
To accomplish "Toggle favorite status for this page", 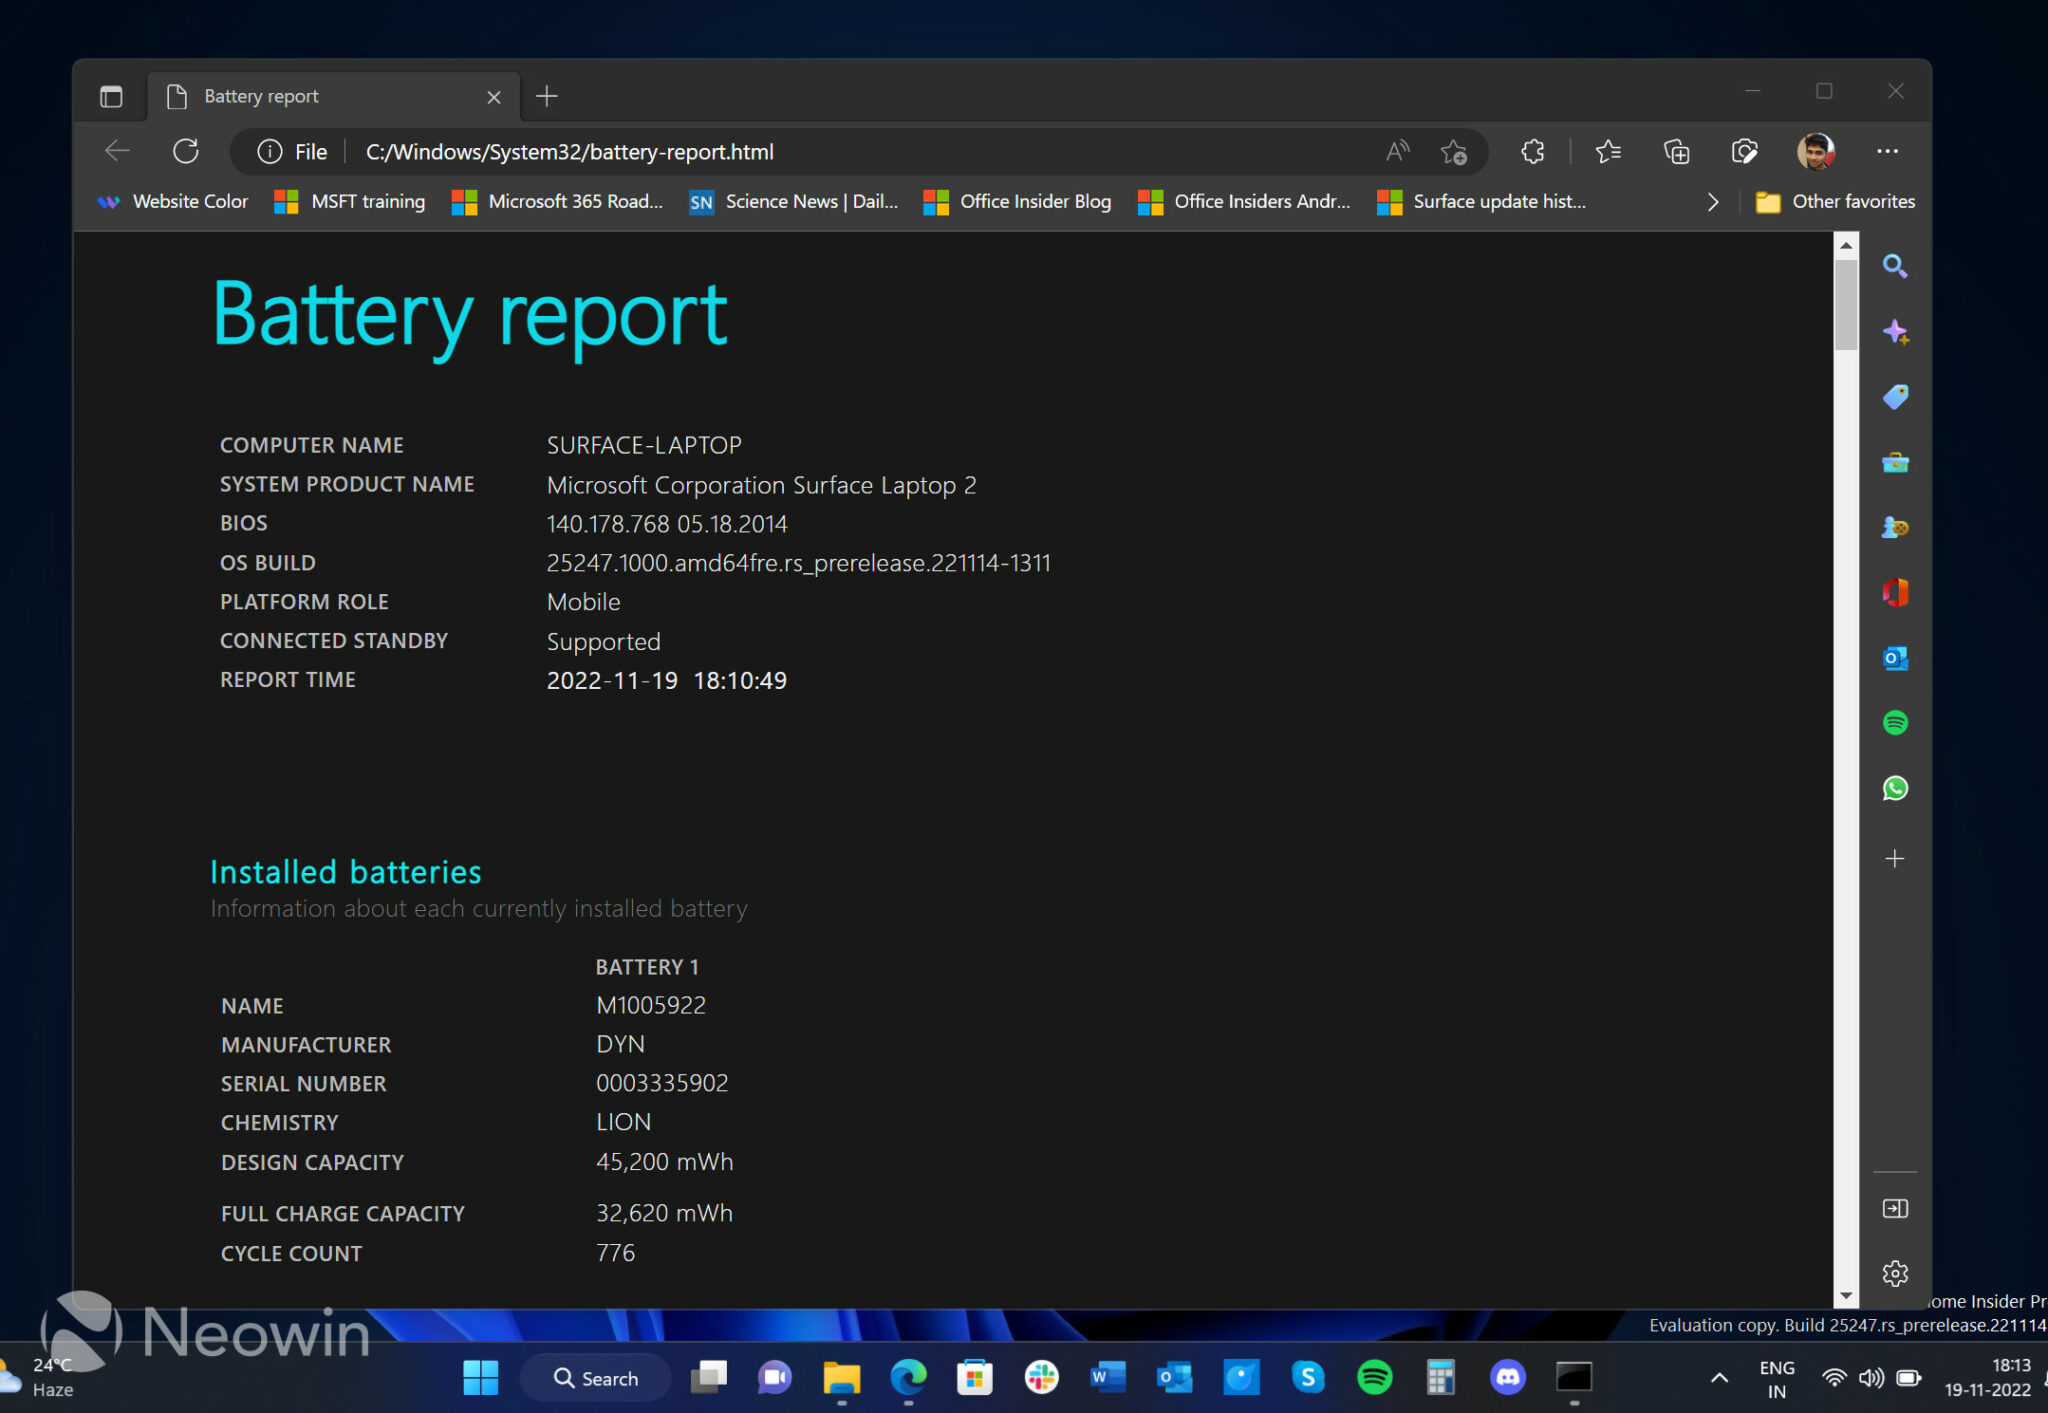I will pyautogui.click(x=1455, y=151).
